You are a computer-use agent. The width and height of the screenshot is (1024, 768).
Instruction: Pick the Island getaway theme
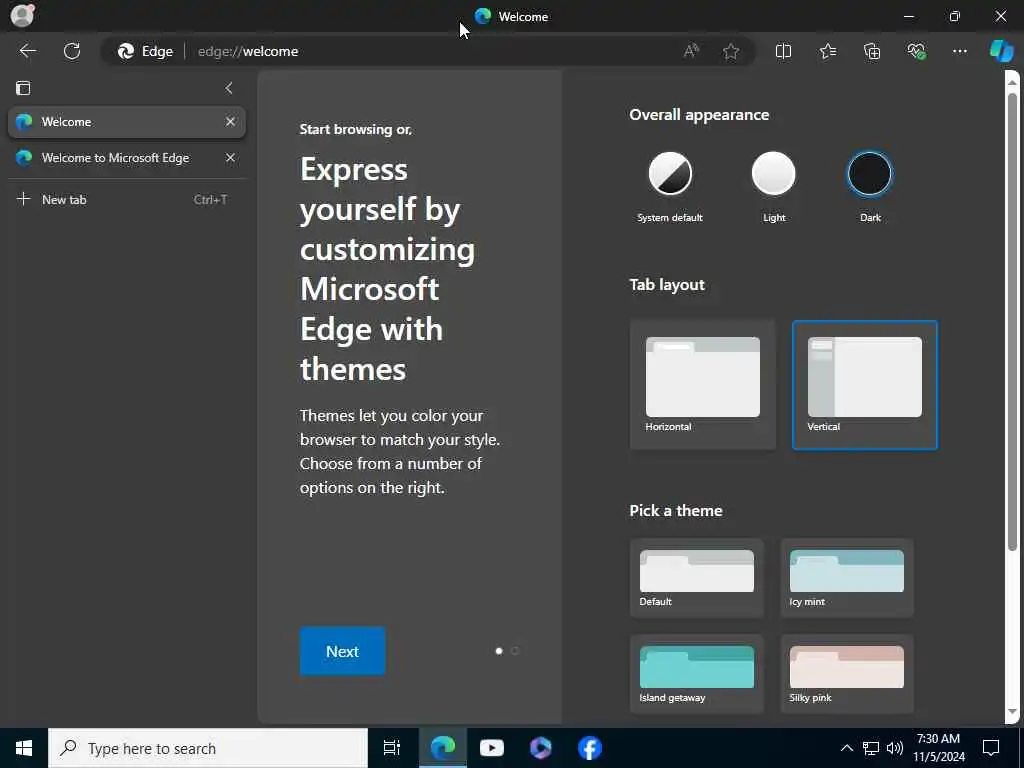click(x=697, y=674)
